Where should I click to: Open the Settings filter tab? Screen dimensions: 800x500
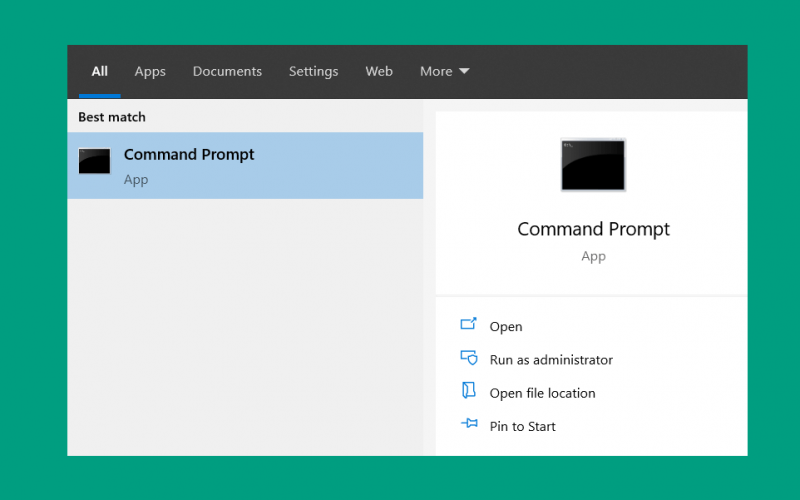tap(313, 71)
